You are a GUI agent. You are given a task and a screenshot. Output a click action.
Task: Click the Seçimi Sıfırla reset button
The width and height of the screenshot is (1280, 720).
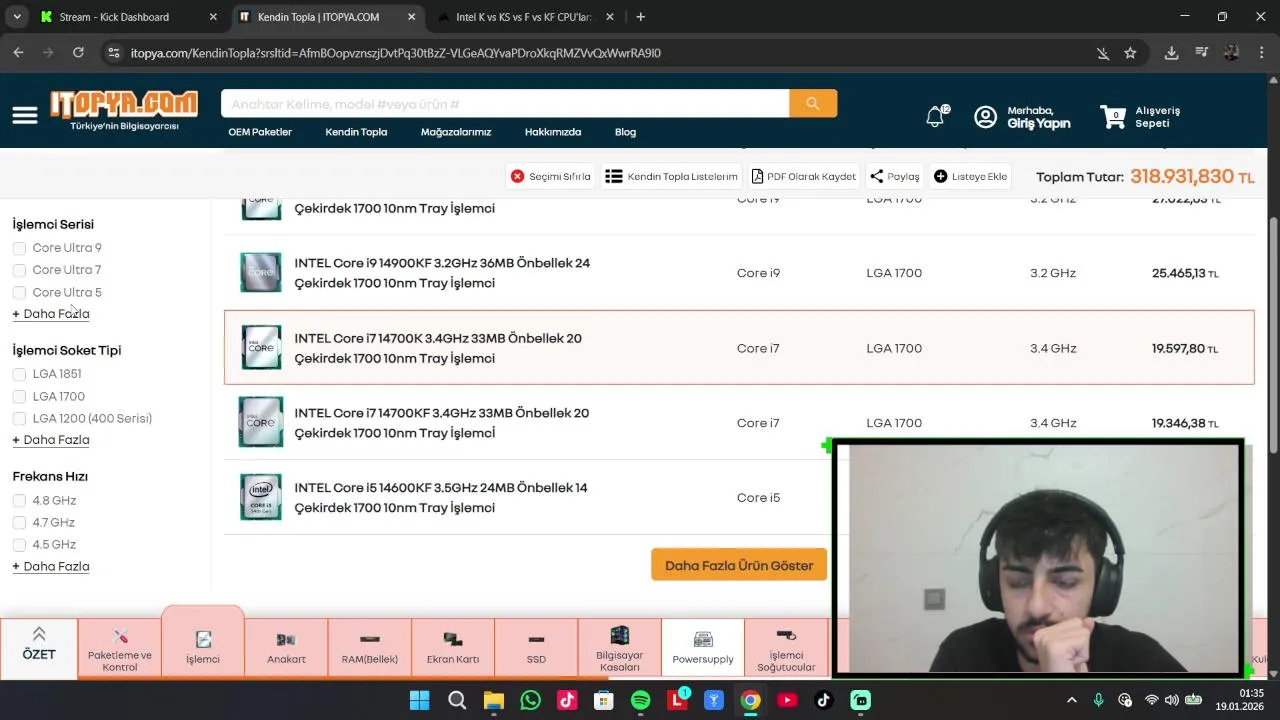click(551, 176)
